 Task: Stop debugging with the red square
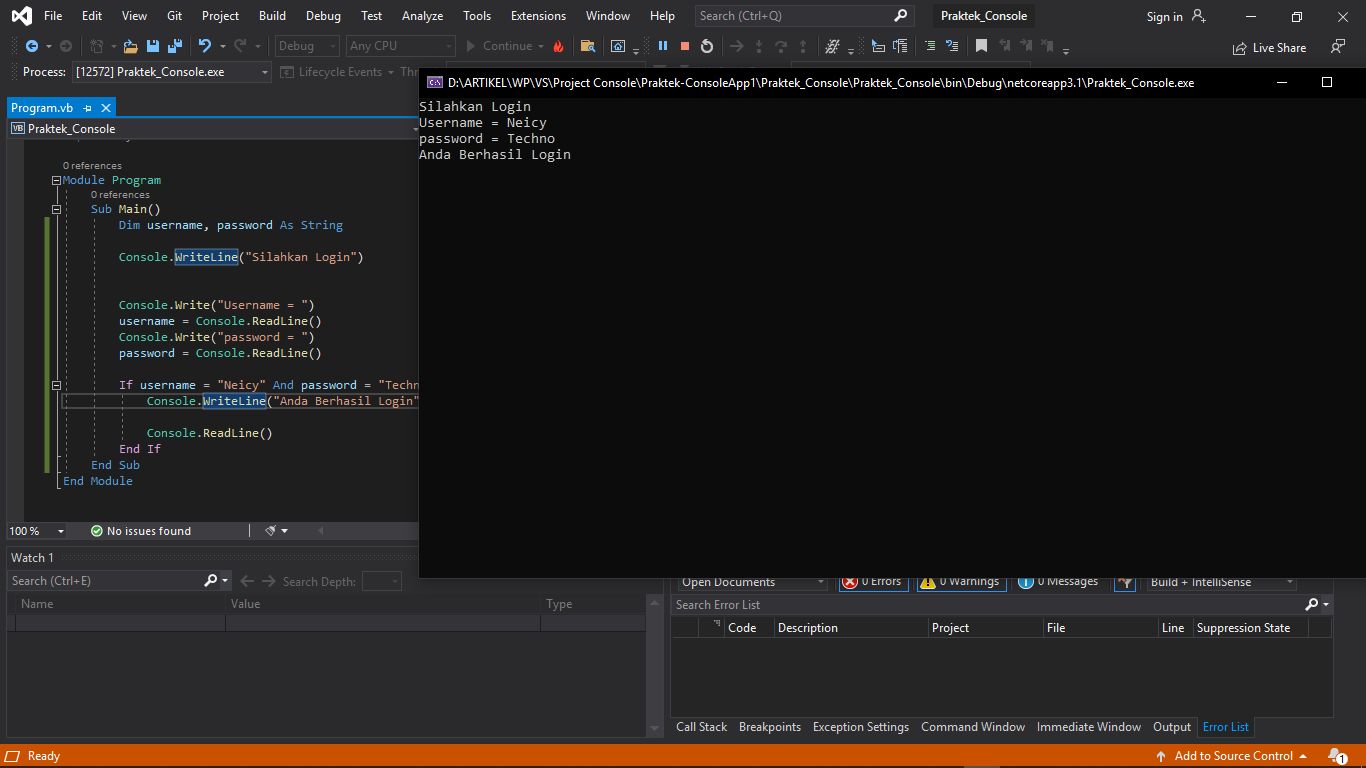click(x=685, y=46)
